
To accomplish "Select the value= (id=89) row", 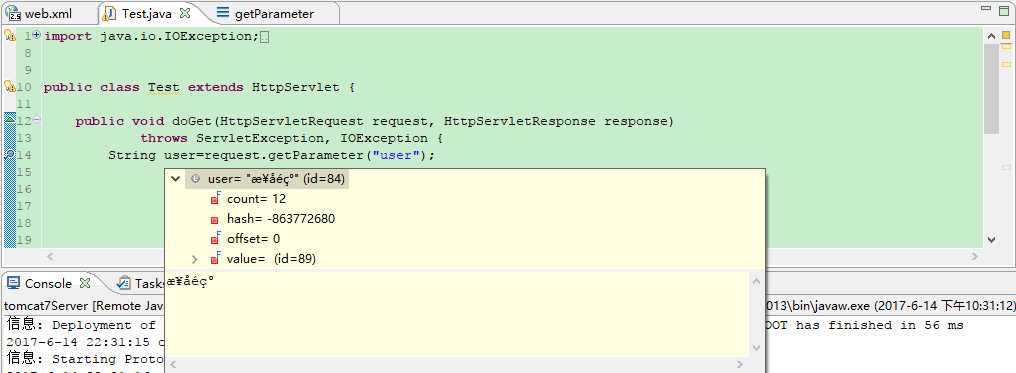I will (x=271, y=259).
